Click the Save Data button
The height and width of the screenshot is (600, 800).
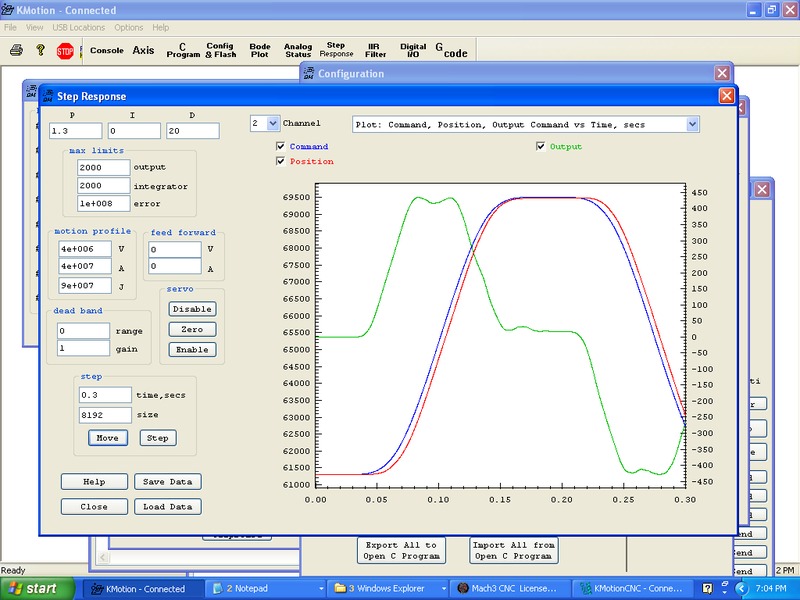pos(167,481)
